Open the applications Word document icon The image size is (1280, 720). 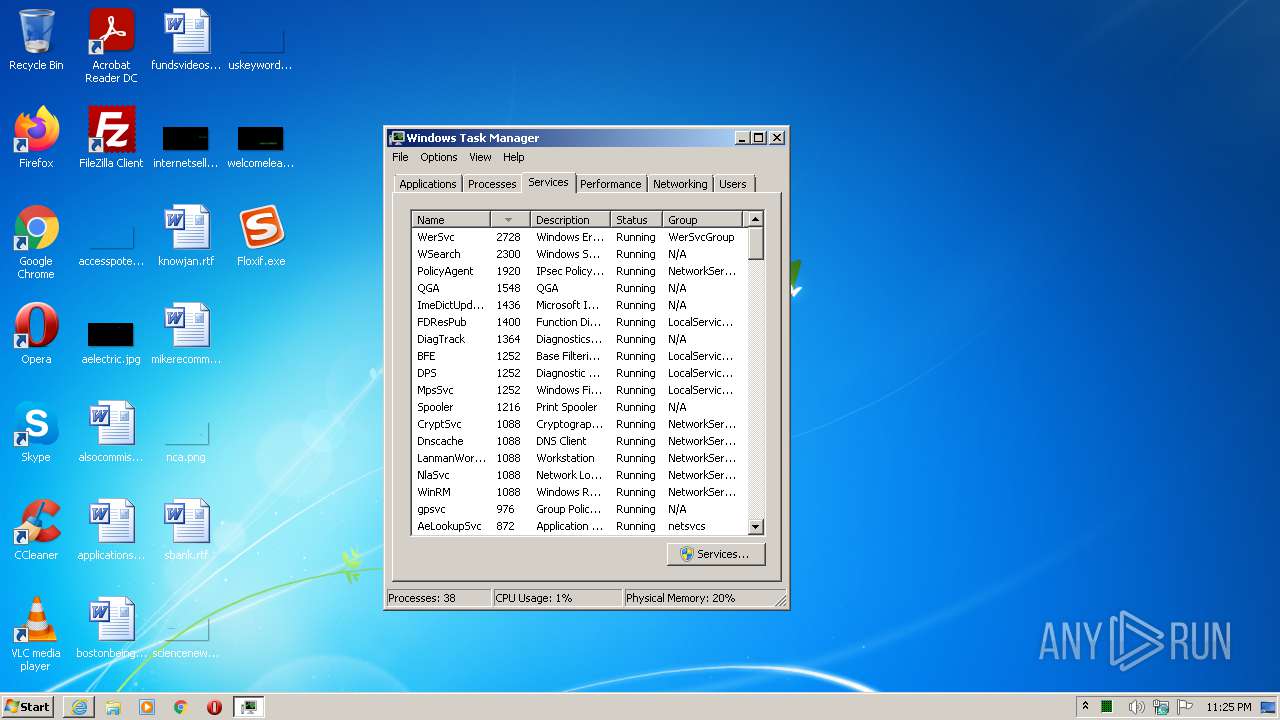(111, 530)
